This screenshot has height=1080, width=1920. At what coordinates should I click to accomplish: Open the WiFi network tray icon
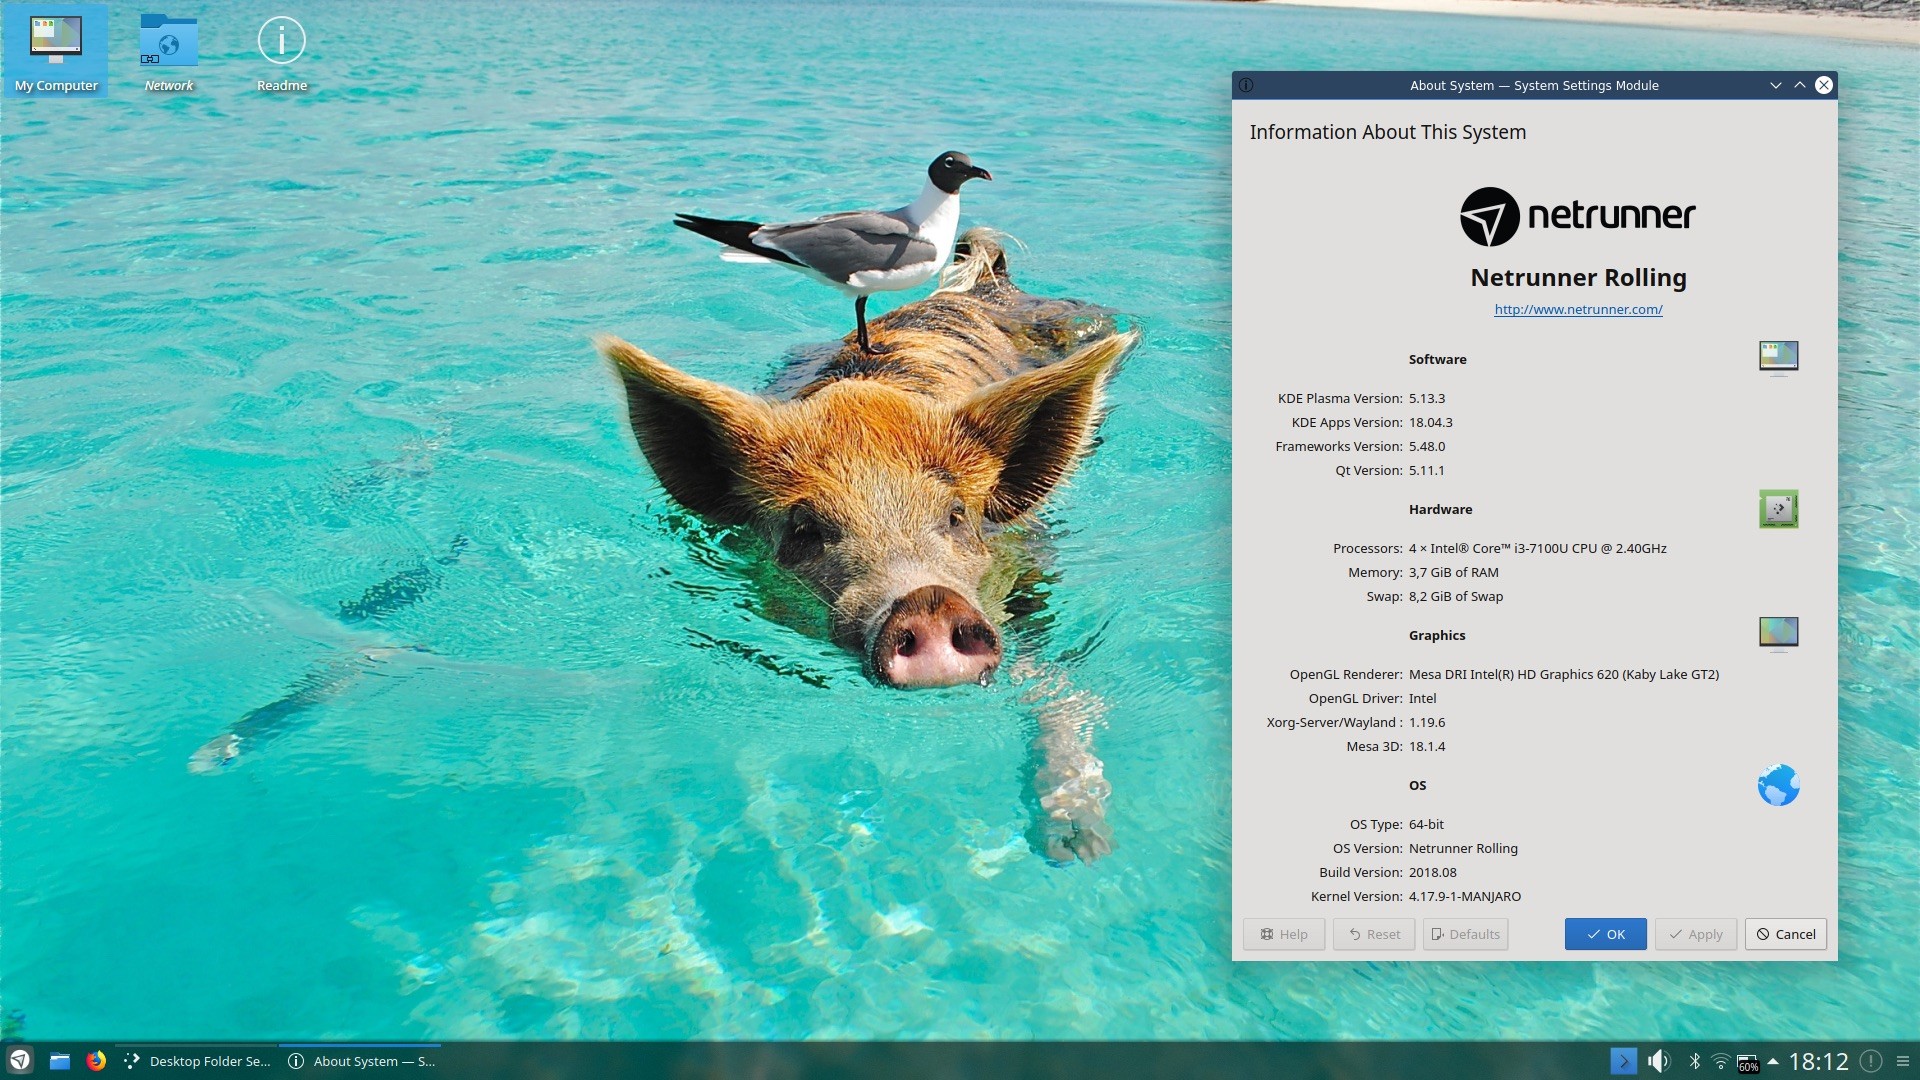[1721, 1061]
